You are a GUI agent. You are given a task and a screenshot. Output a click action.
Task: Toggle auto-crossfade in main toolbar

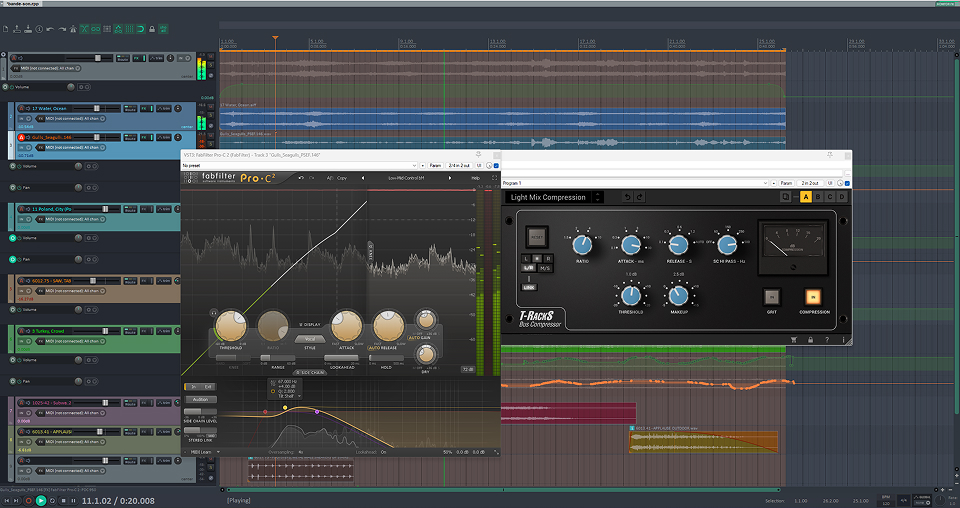coord(84,29)
